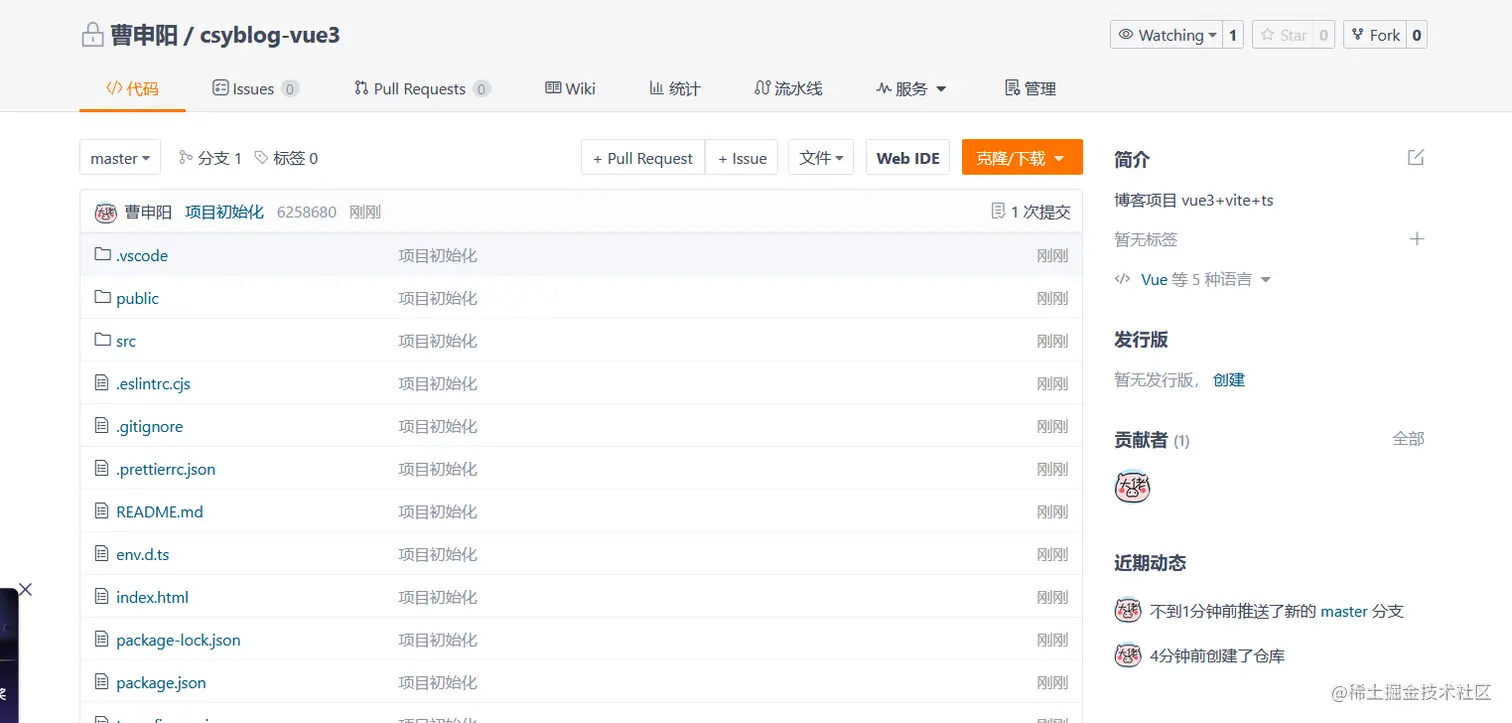Open the .vscode folder icon
This screenshot has height=723, width=1512.
coord(103,255)
